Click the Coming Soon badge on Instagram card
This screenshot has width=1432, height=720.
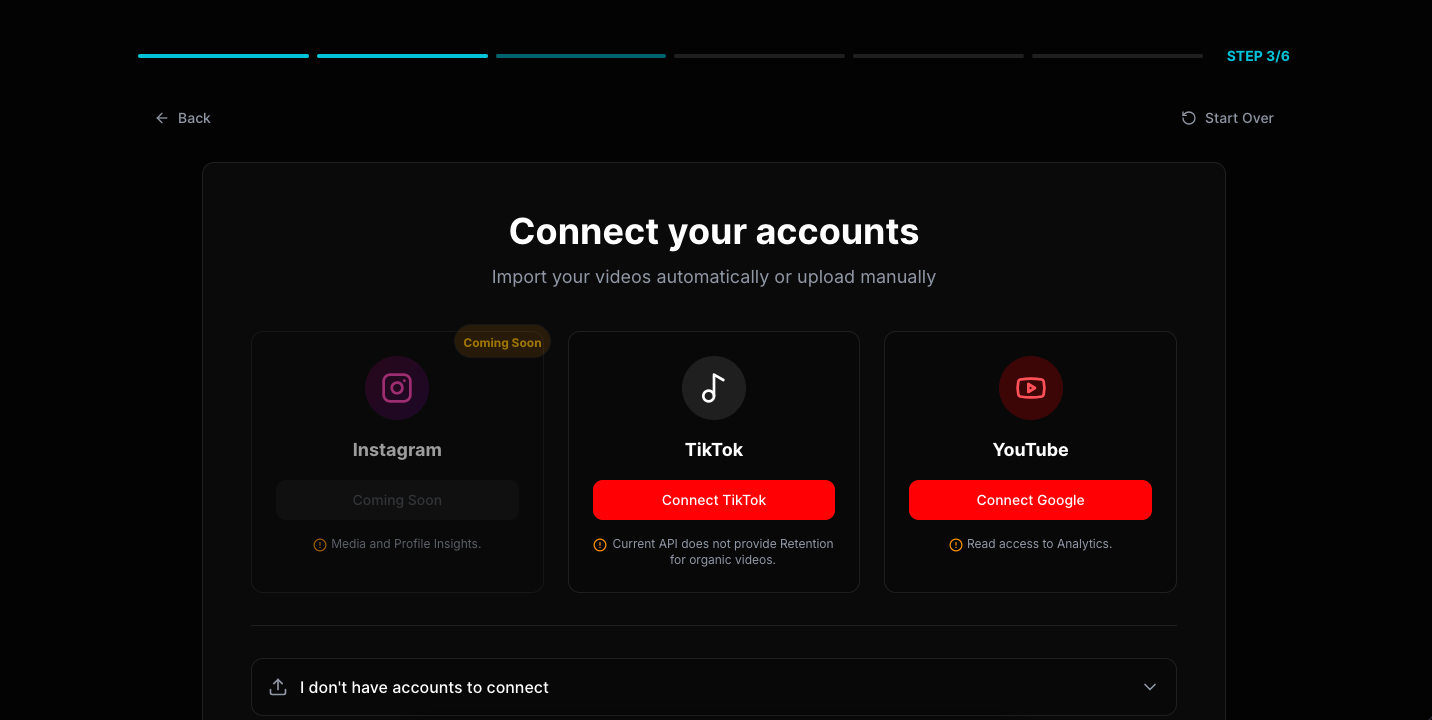(502, 342)
